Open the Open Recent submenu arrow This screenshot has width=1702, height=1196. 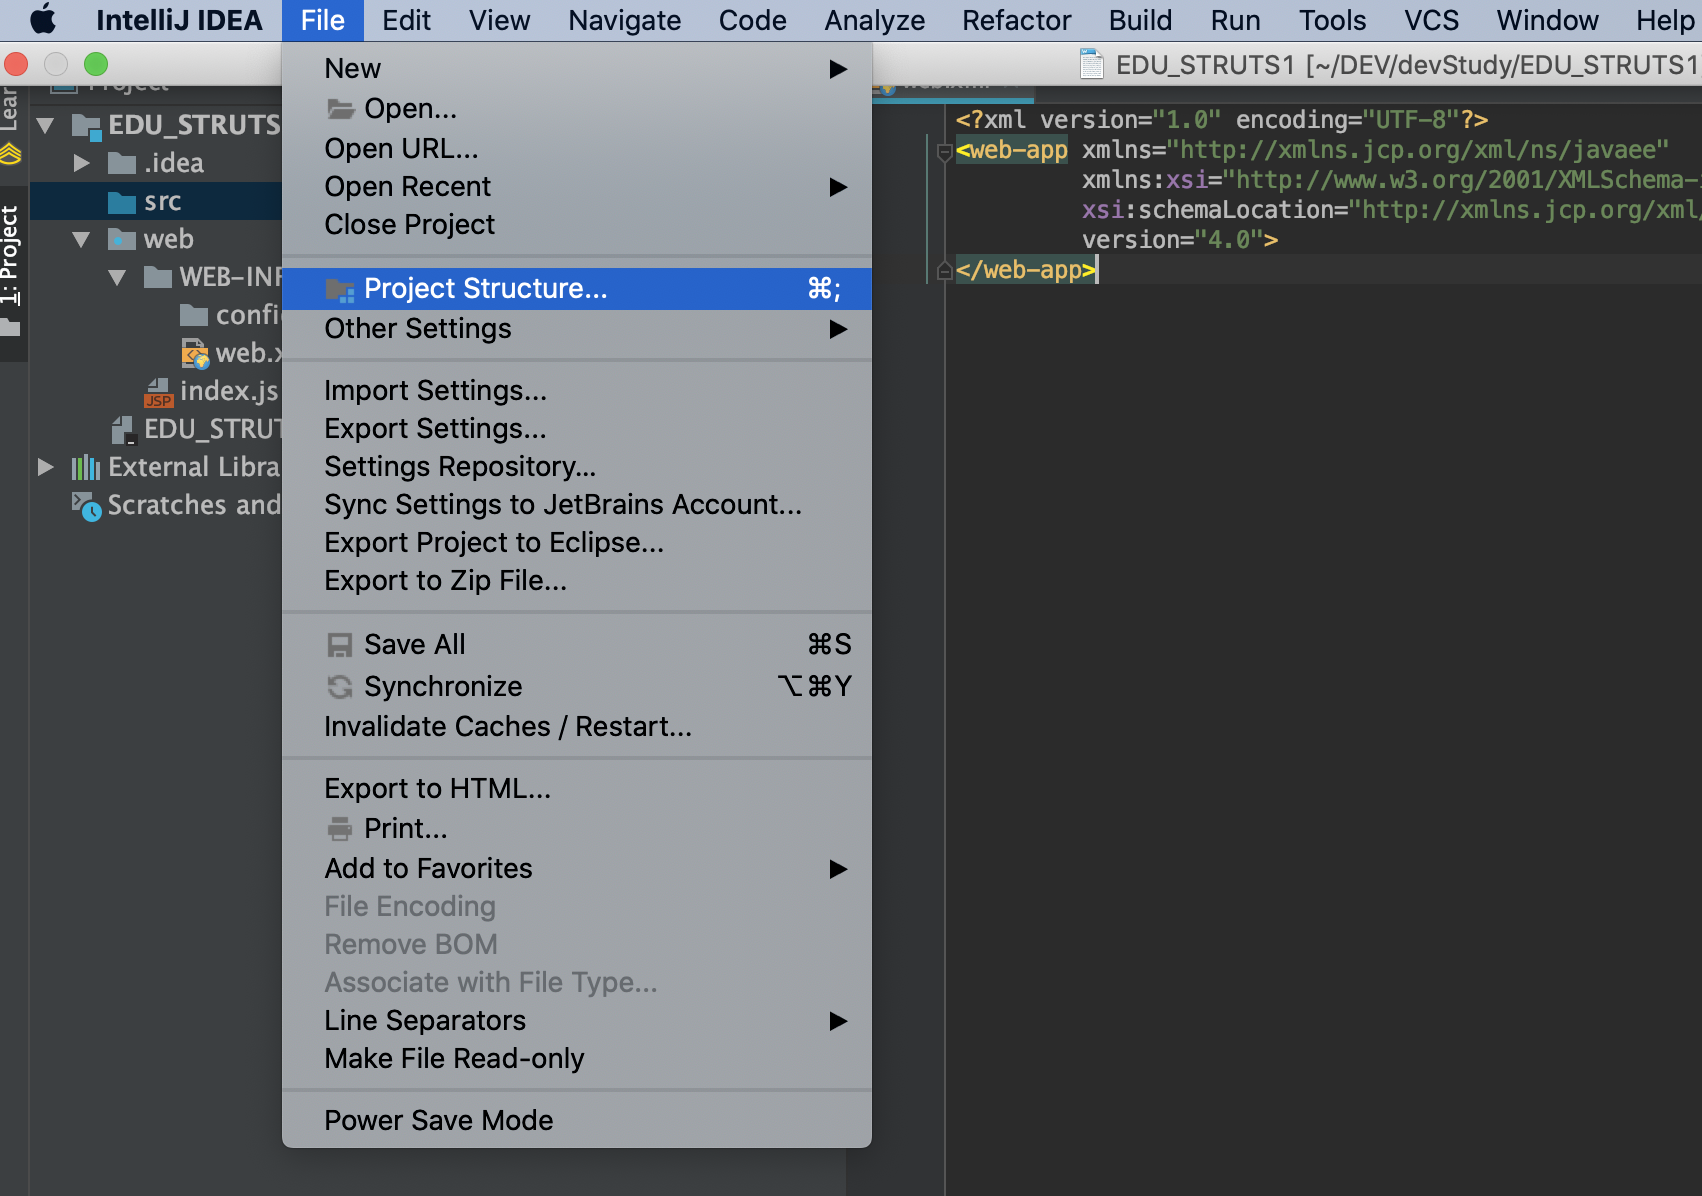coord(838,187)
